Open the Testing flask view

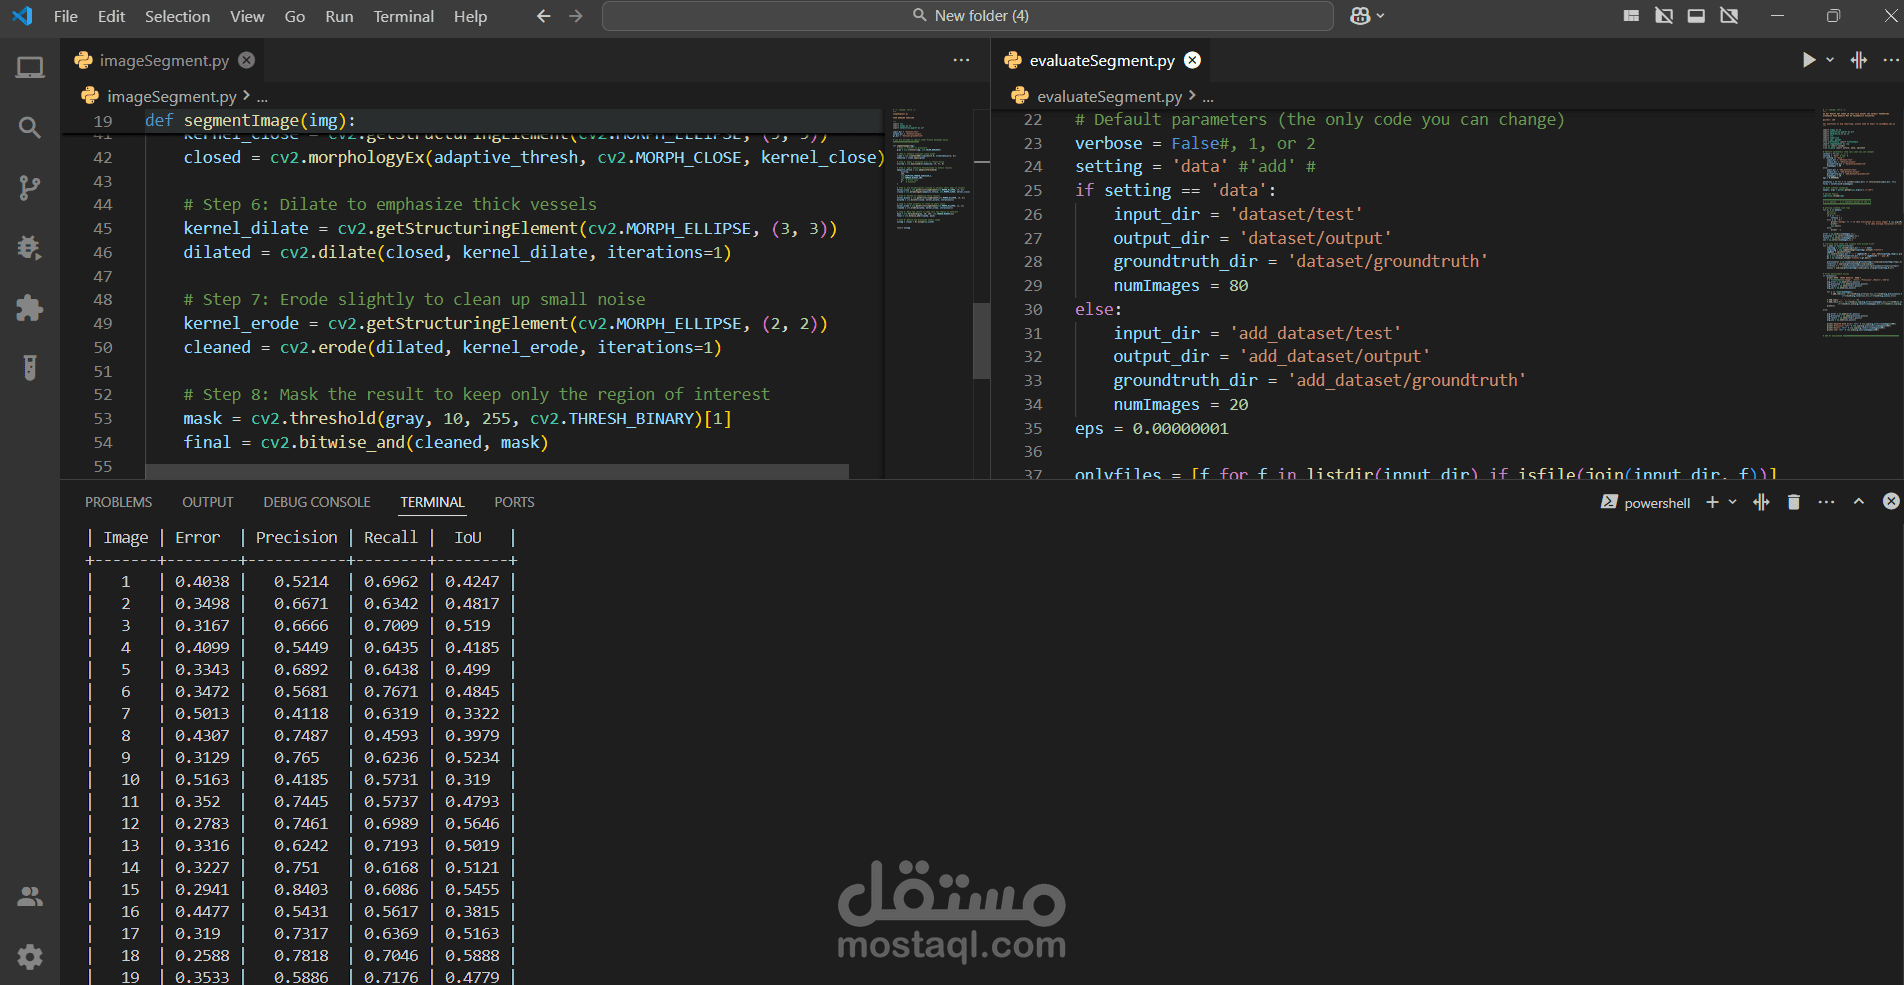tap(30, 367)
